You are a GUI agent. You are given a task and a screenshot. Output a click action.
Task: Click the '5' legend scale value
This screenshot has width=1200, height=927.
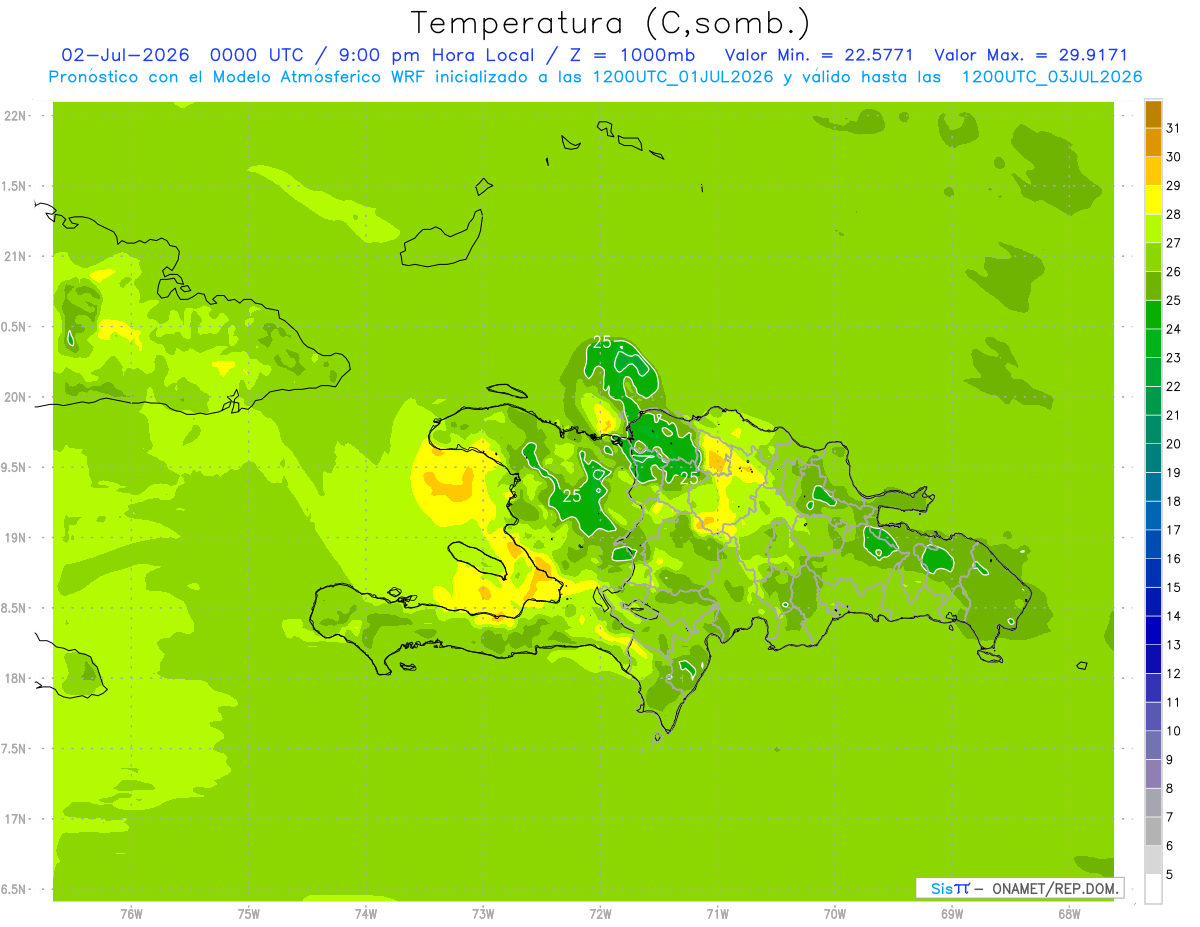[x=1169, y=875]
